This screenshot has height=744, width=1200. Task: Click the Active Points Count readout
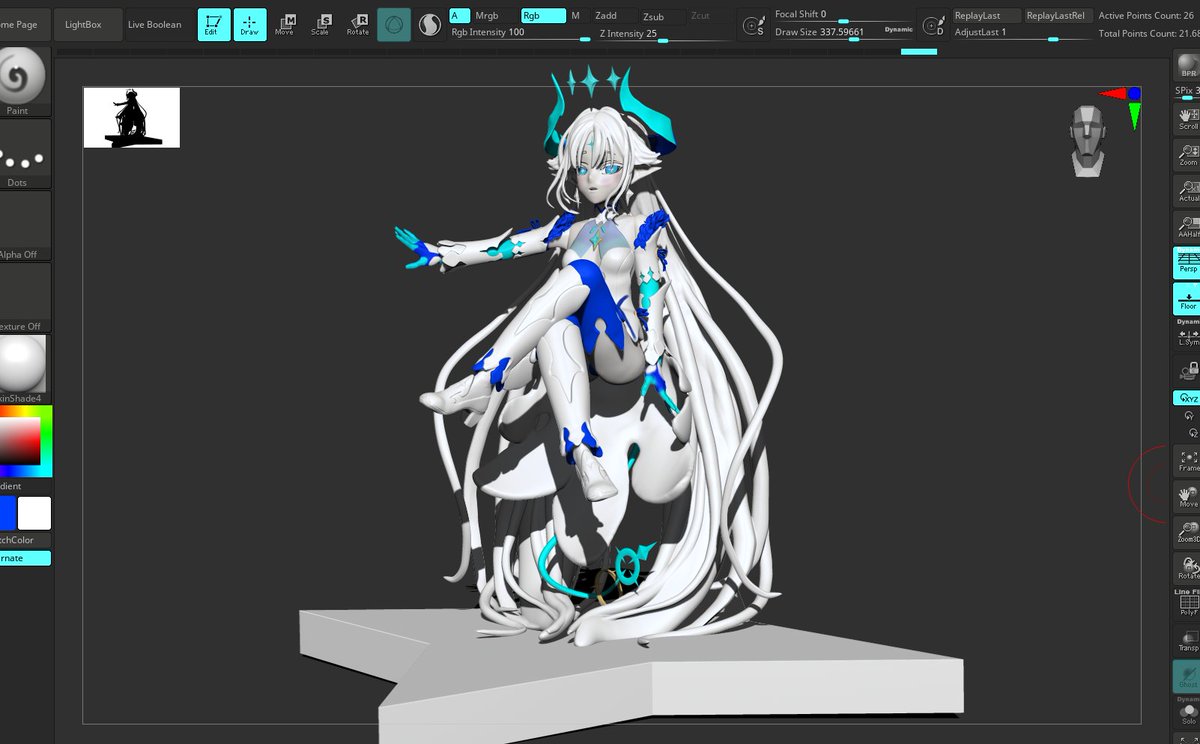pos(1146,15)
